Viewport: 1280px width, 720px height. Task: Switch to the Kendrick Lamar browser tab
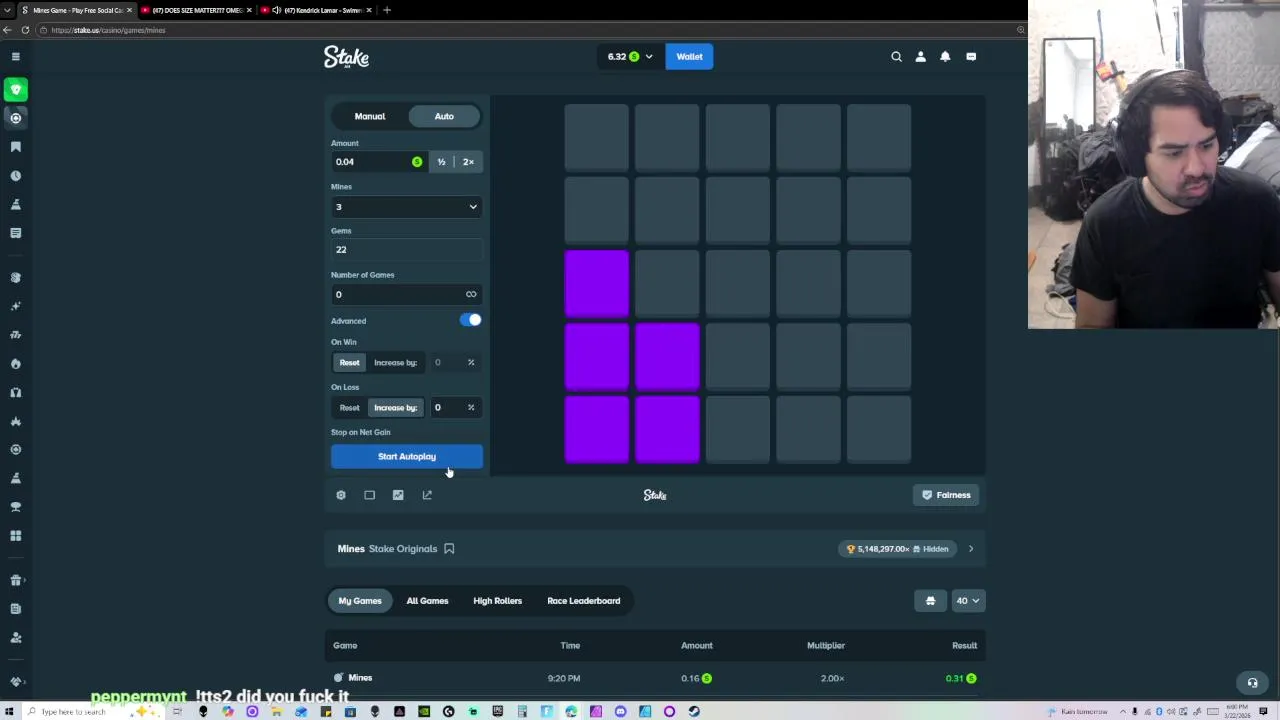click(x=317, y=10)
